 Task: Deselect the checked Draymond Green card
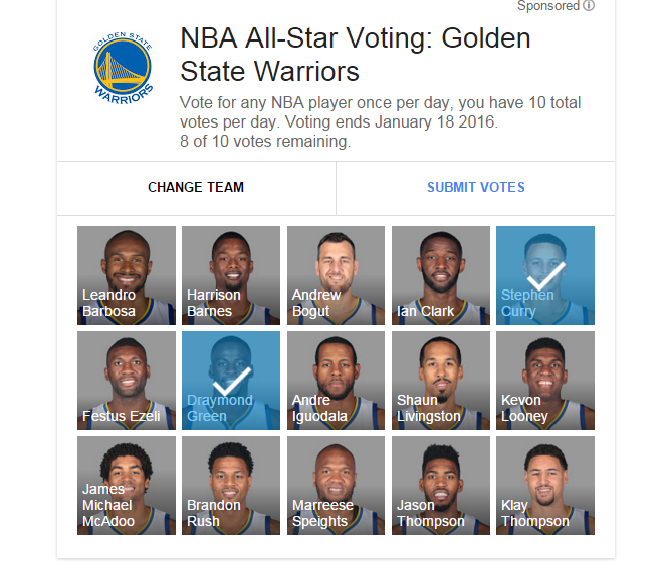[231, 380]
